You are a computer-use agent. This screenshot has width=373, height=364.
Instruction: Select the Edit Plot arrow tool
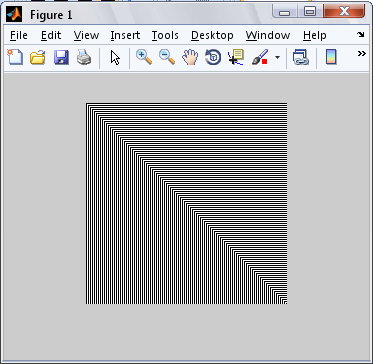(x=115, y=58)
